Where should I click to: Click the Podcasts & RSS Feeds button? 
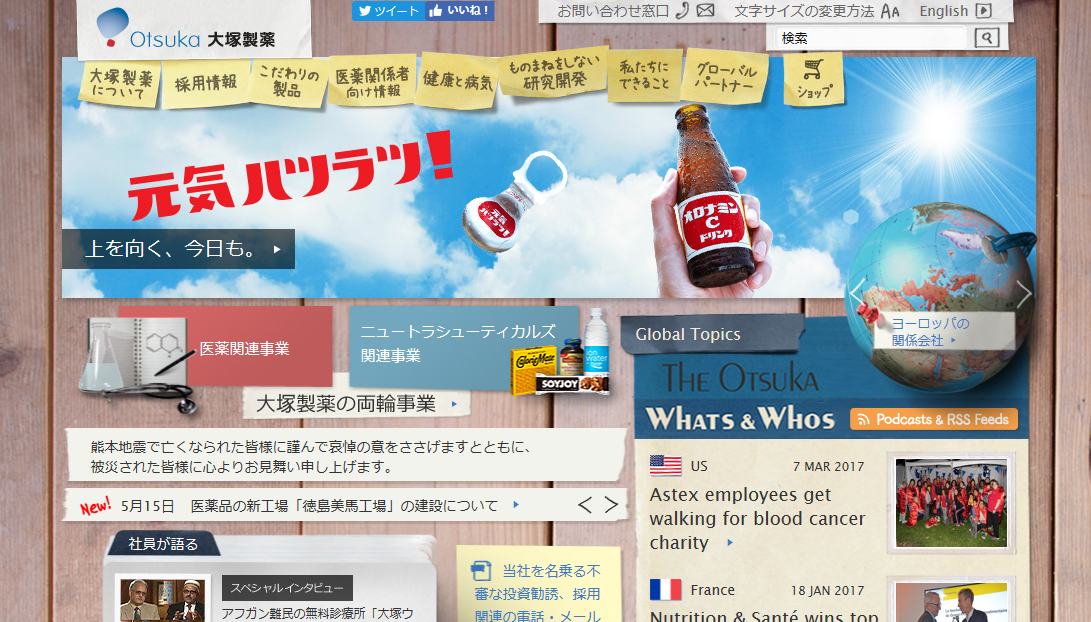coord(934,420)
